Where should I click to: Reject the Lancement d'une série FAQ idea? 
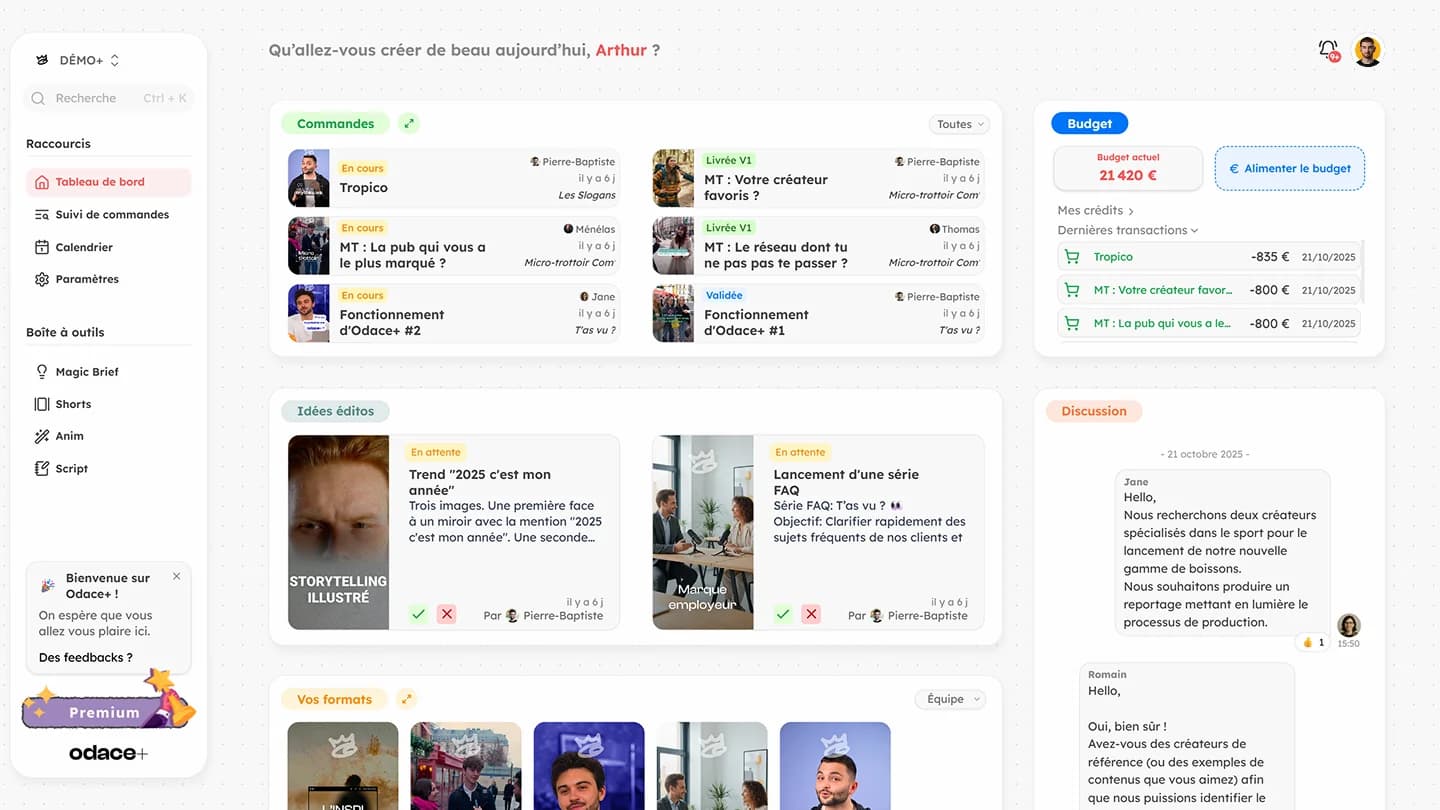811,614
